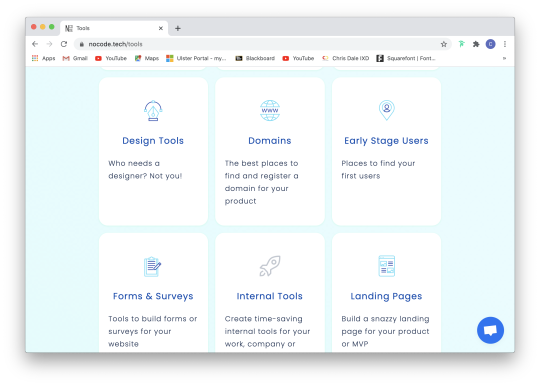Click the Forms & Surveys clipboard icon
The height and width of the screenshot is (386, 540).
coord(153,266)
